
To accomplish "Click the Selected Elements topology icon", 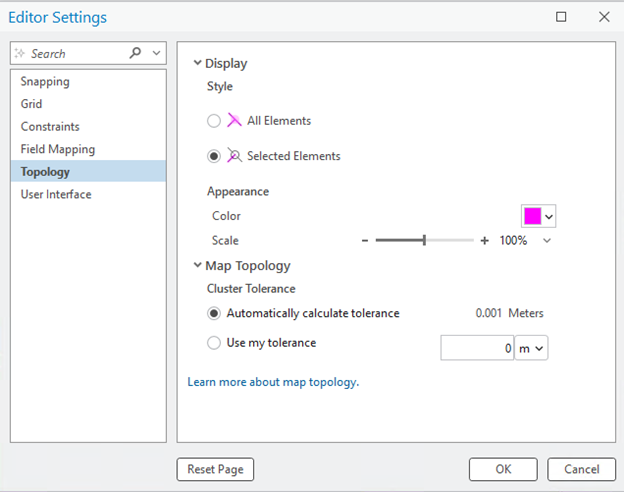I will 235,156.
